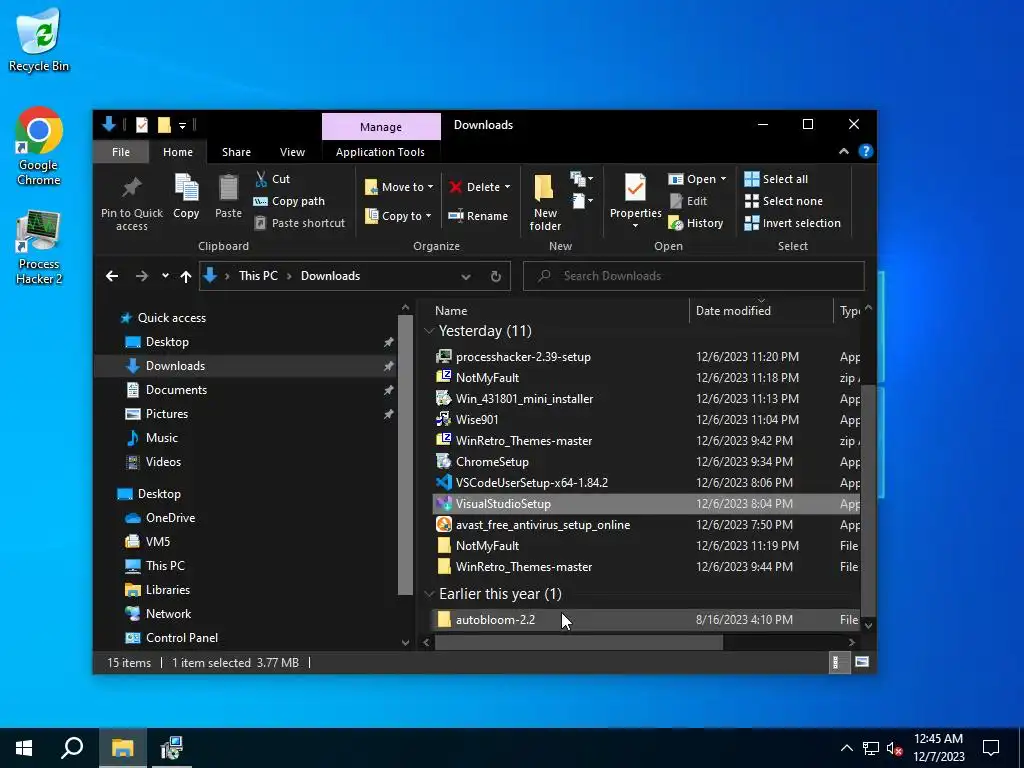Open the View ribbon tab

point(293,152)
